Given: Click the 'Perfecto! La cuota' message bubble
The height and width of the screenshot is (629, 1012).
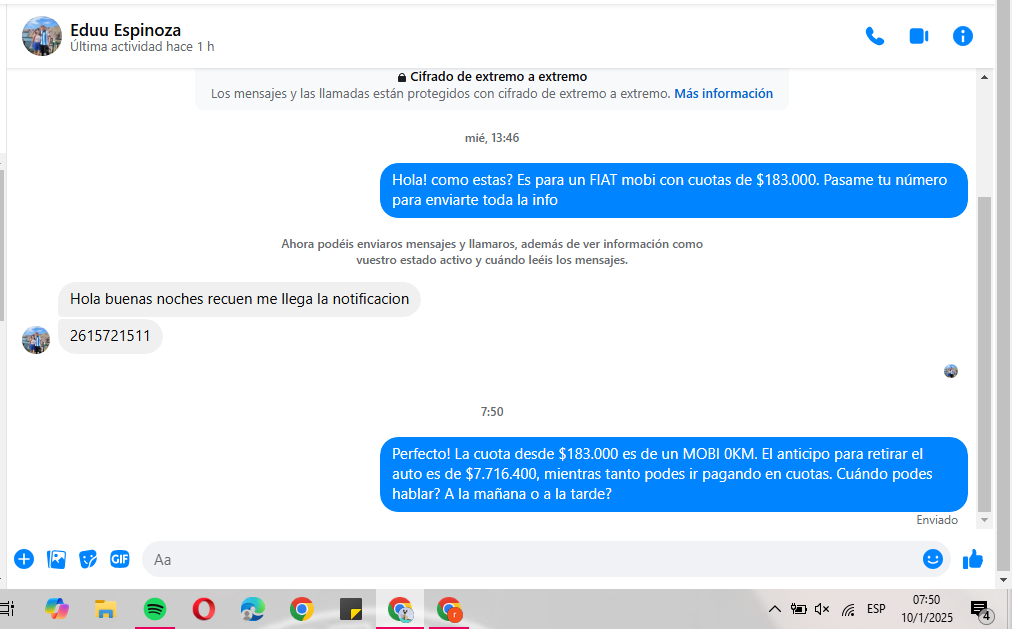Looking at the screenshot, I should pos(673,474).
